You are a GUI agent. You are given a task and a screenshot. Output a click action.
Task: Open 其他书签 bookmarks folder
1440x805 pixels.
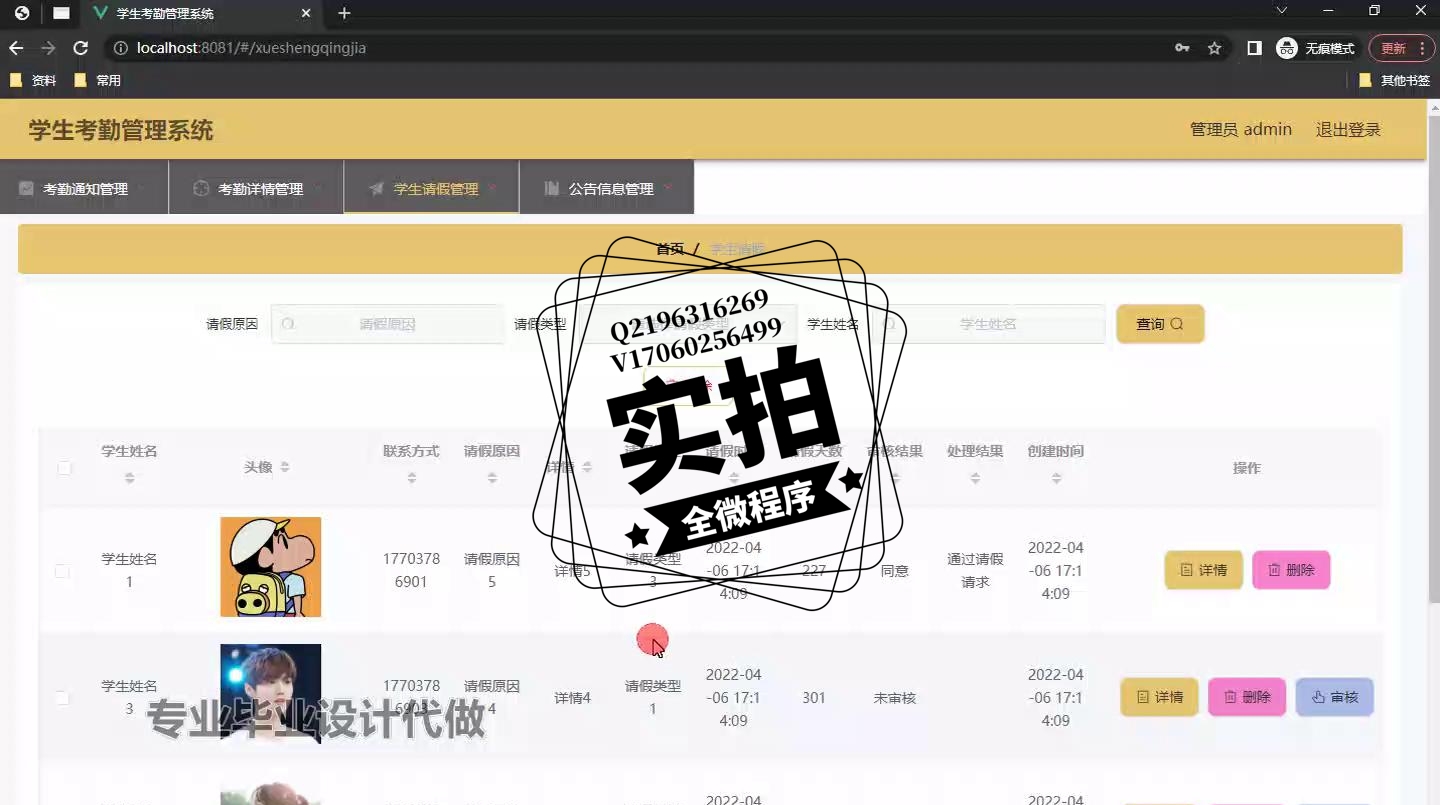tap(1394, 81)
